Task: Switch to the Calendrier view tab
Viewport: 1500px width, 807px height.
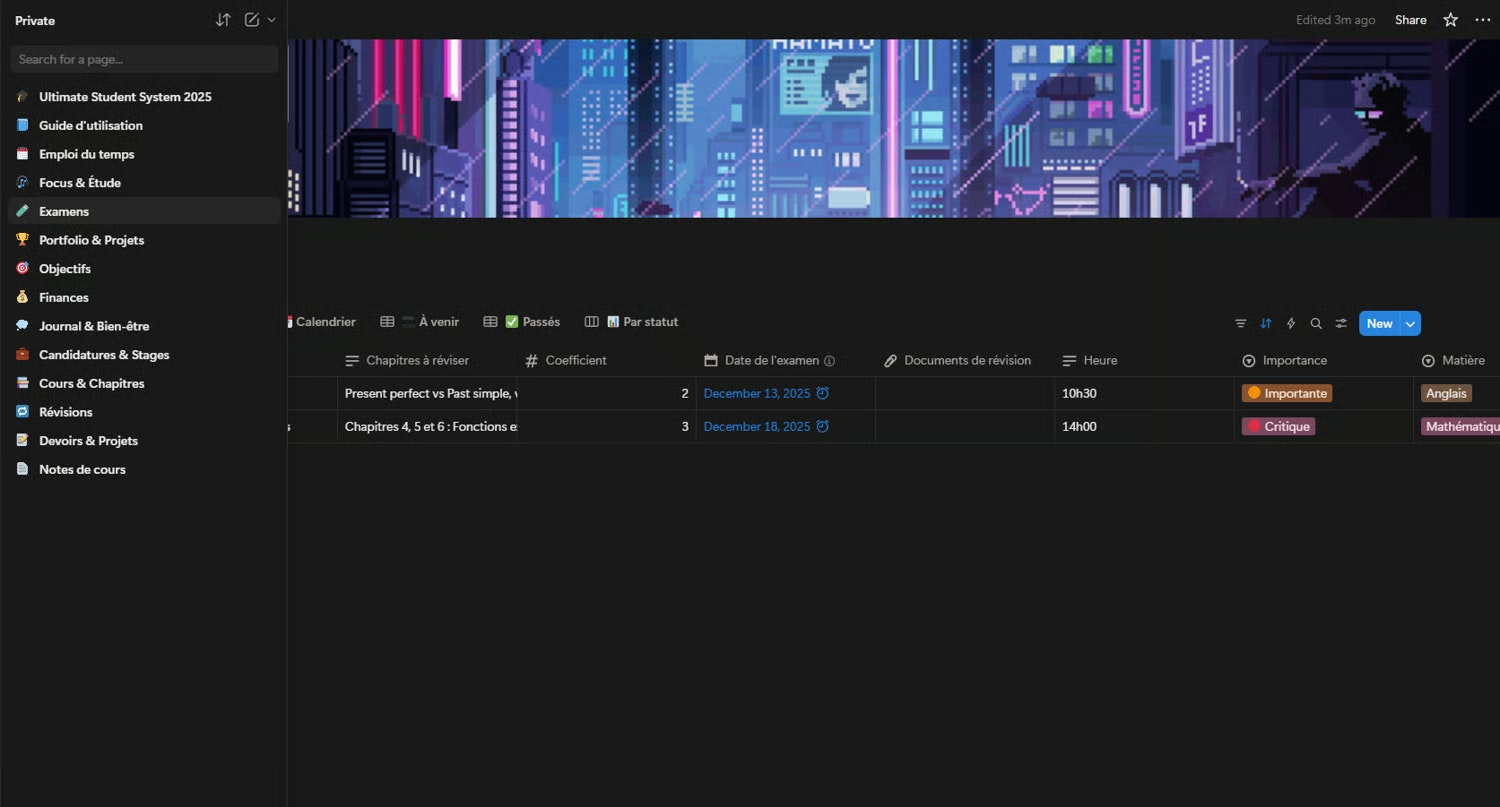Action: [x=321, y=322]
